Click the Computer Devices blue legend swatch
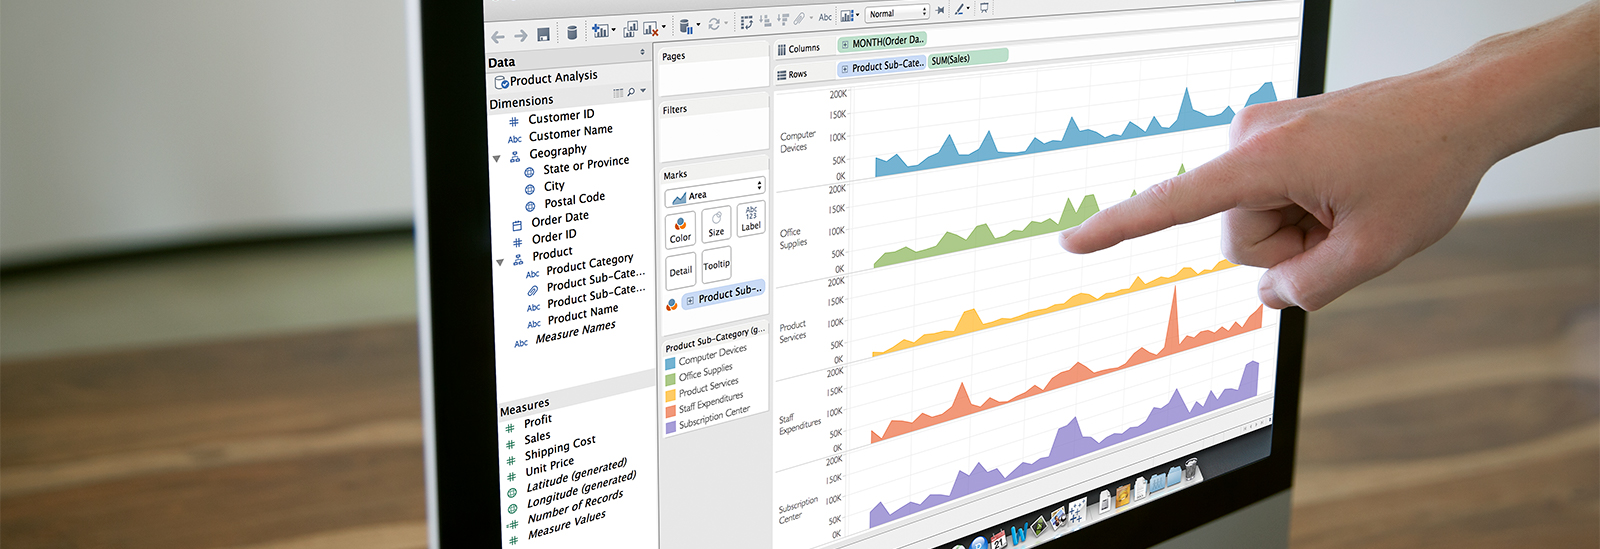 coord(671,364)
